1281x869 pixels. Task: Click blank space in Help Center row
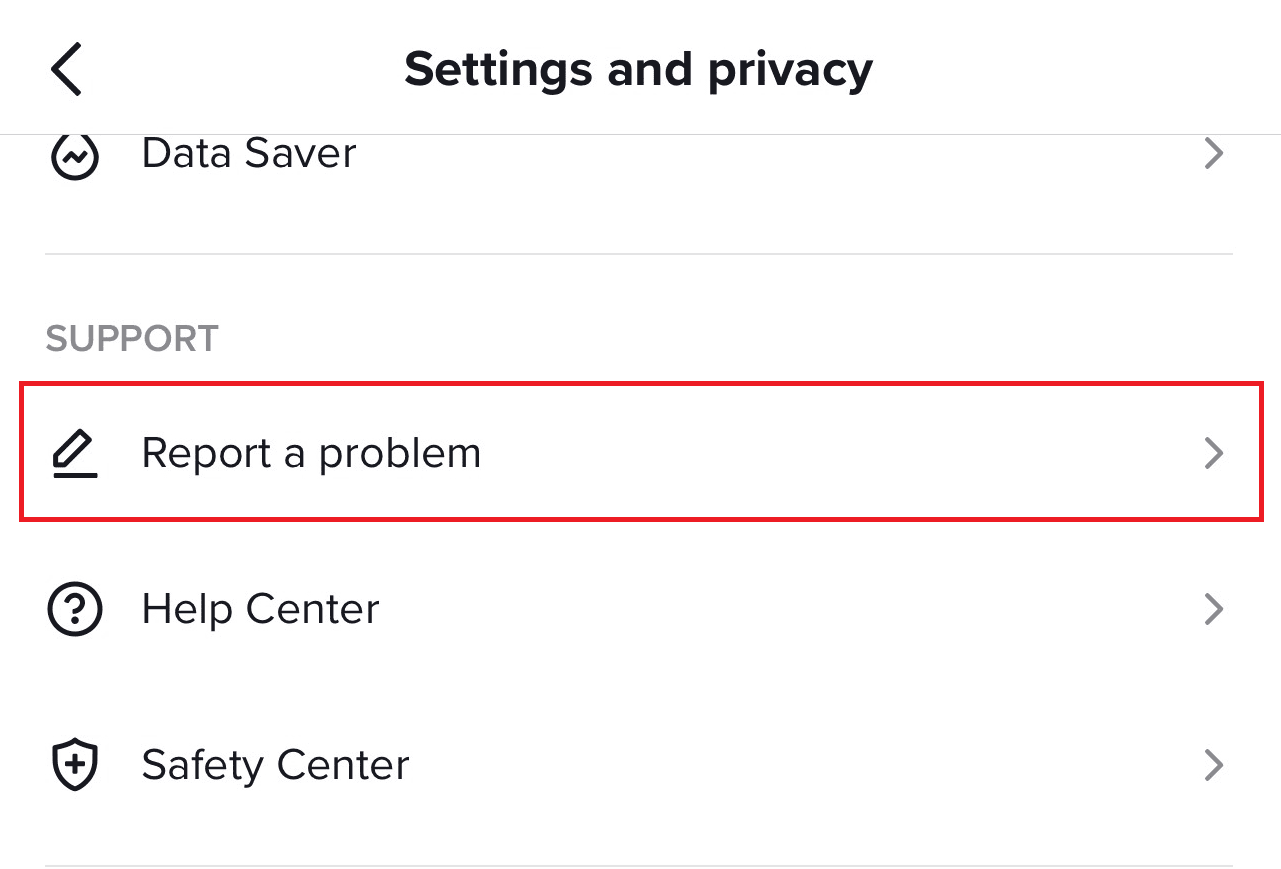pos(800,609)
